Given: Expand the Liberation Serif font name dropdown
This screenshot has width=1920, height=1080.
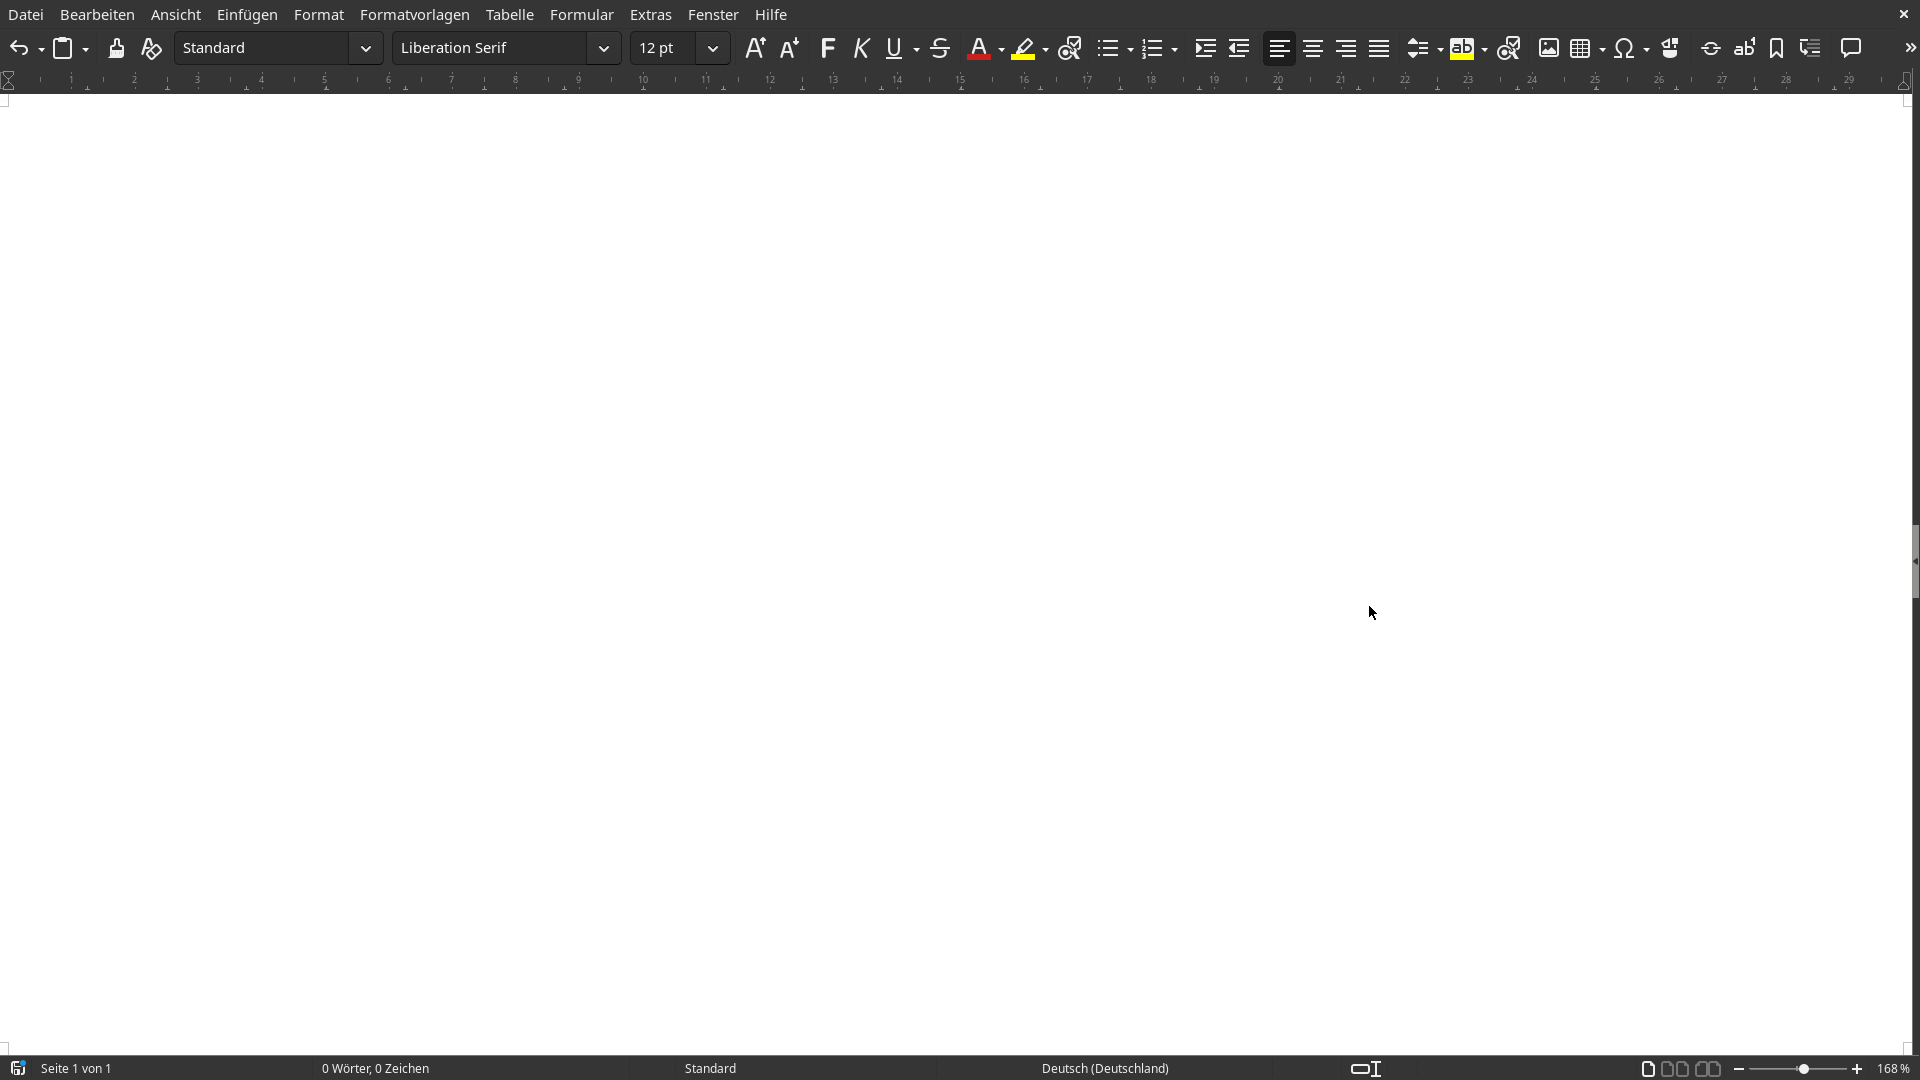Looking at the screenshot, I should click(603, 48).
